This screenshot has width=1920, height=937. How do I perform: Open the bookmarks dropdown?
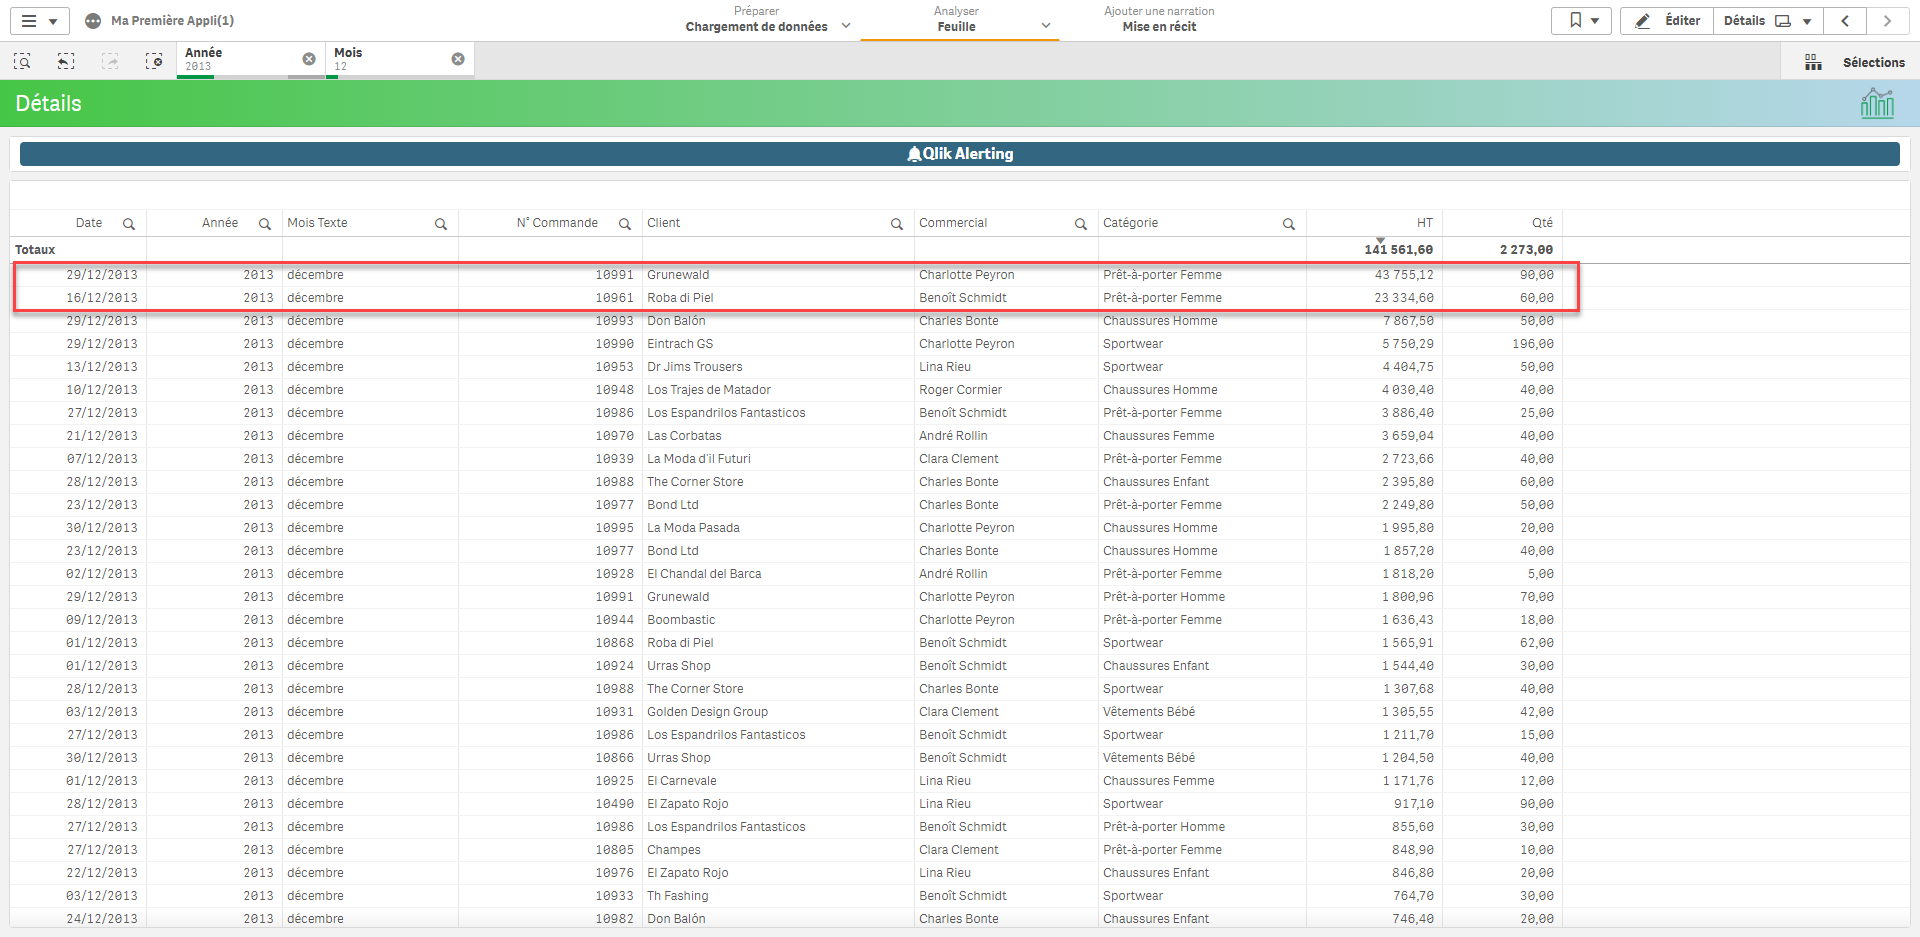click(1582, 21)
